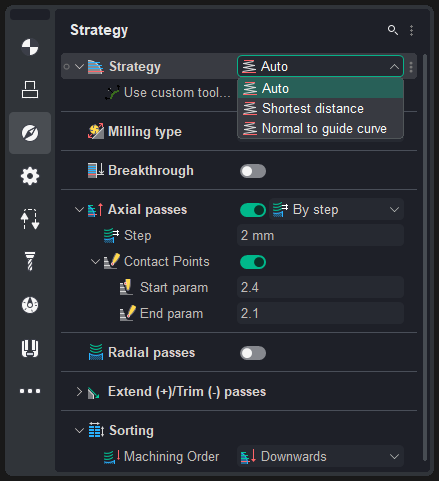The width and height of the screenshot is (439, 481).
Task: Show more sidebar items via ellipsis
Action: click(x=30, y=391)
